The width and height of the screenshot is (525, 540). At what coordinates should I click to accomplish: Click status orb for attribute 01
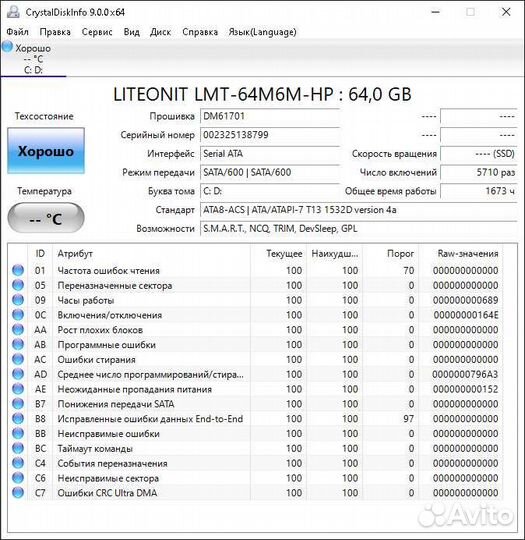(x=18, y=270)
